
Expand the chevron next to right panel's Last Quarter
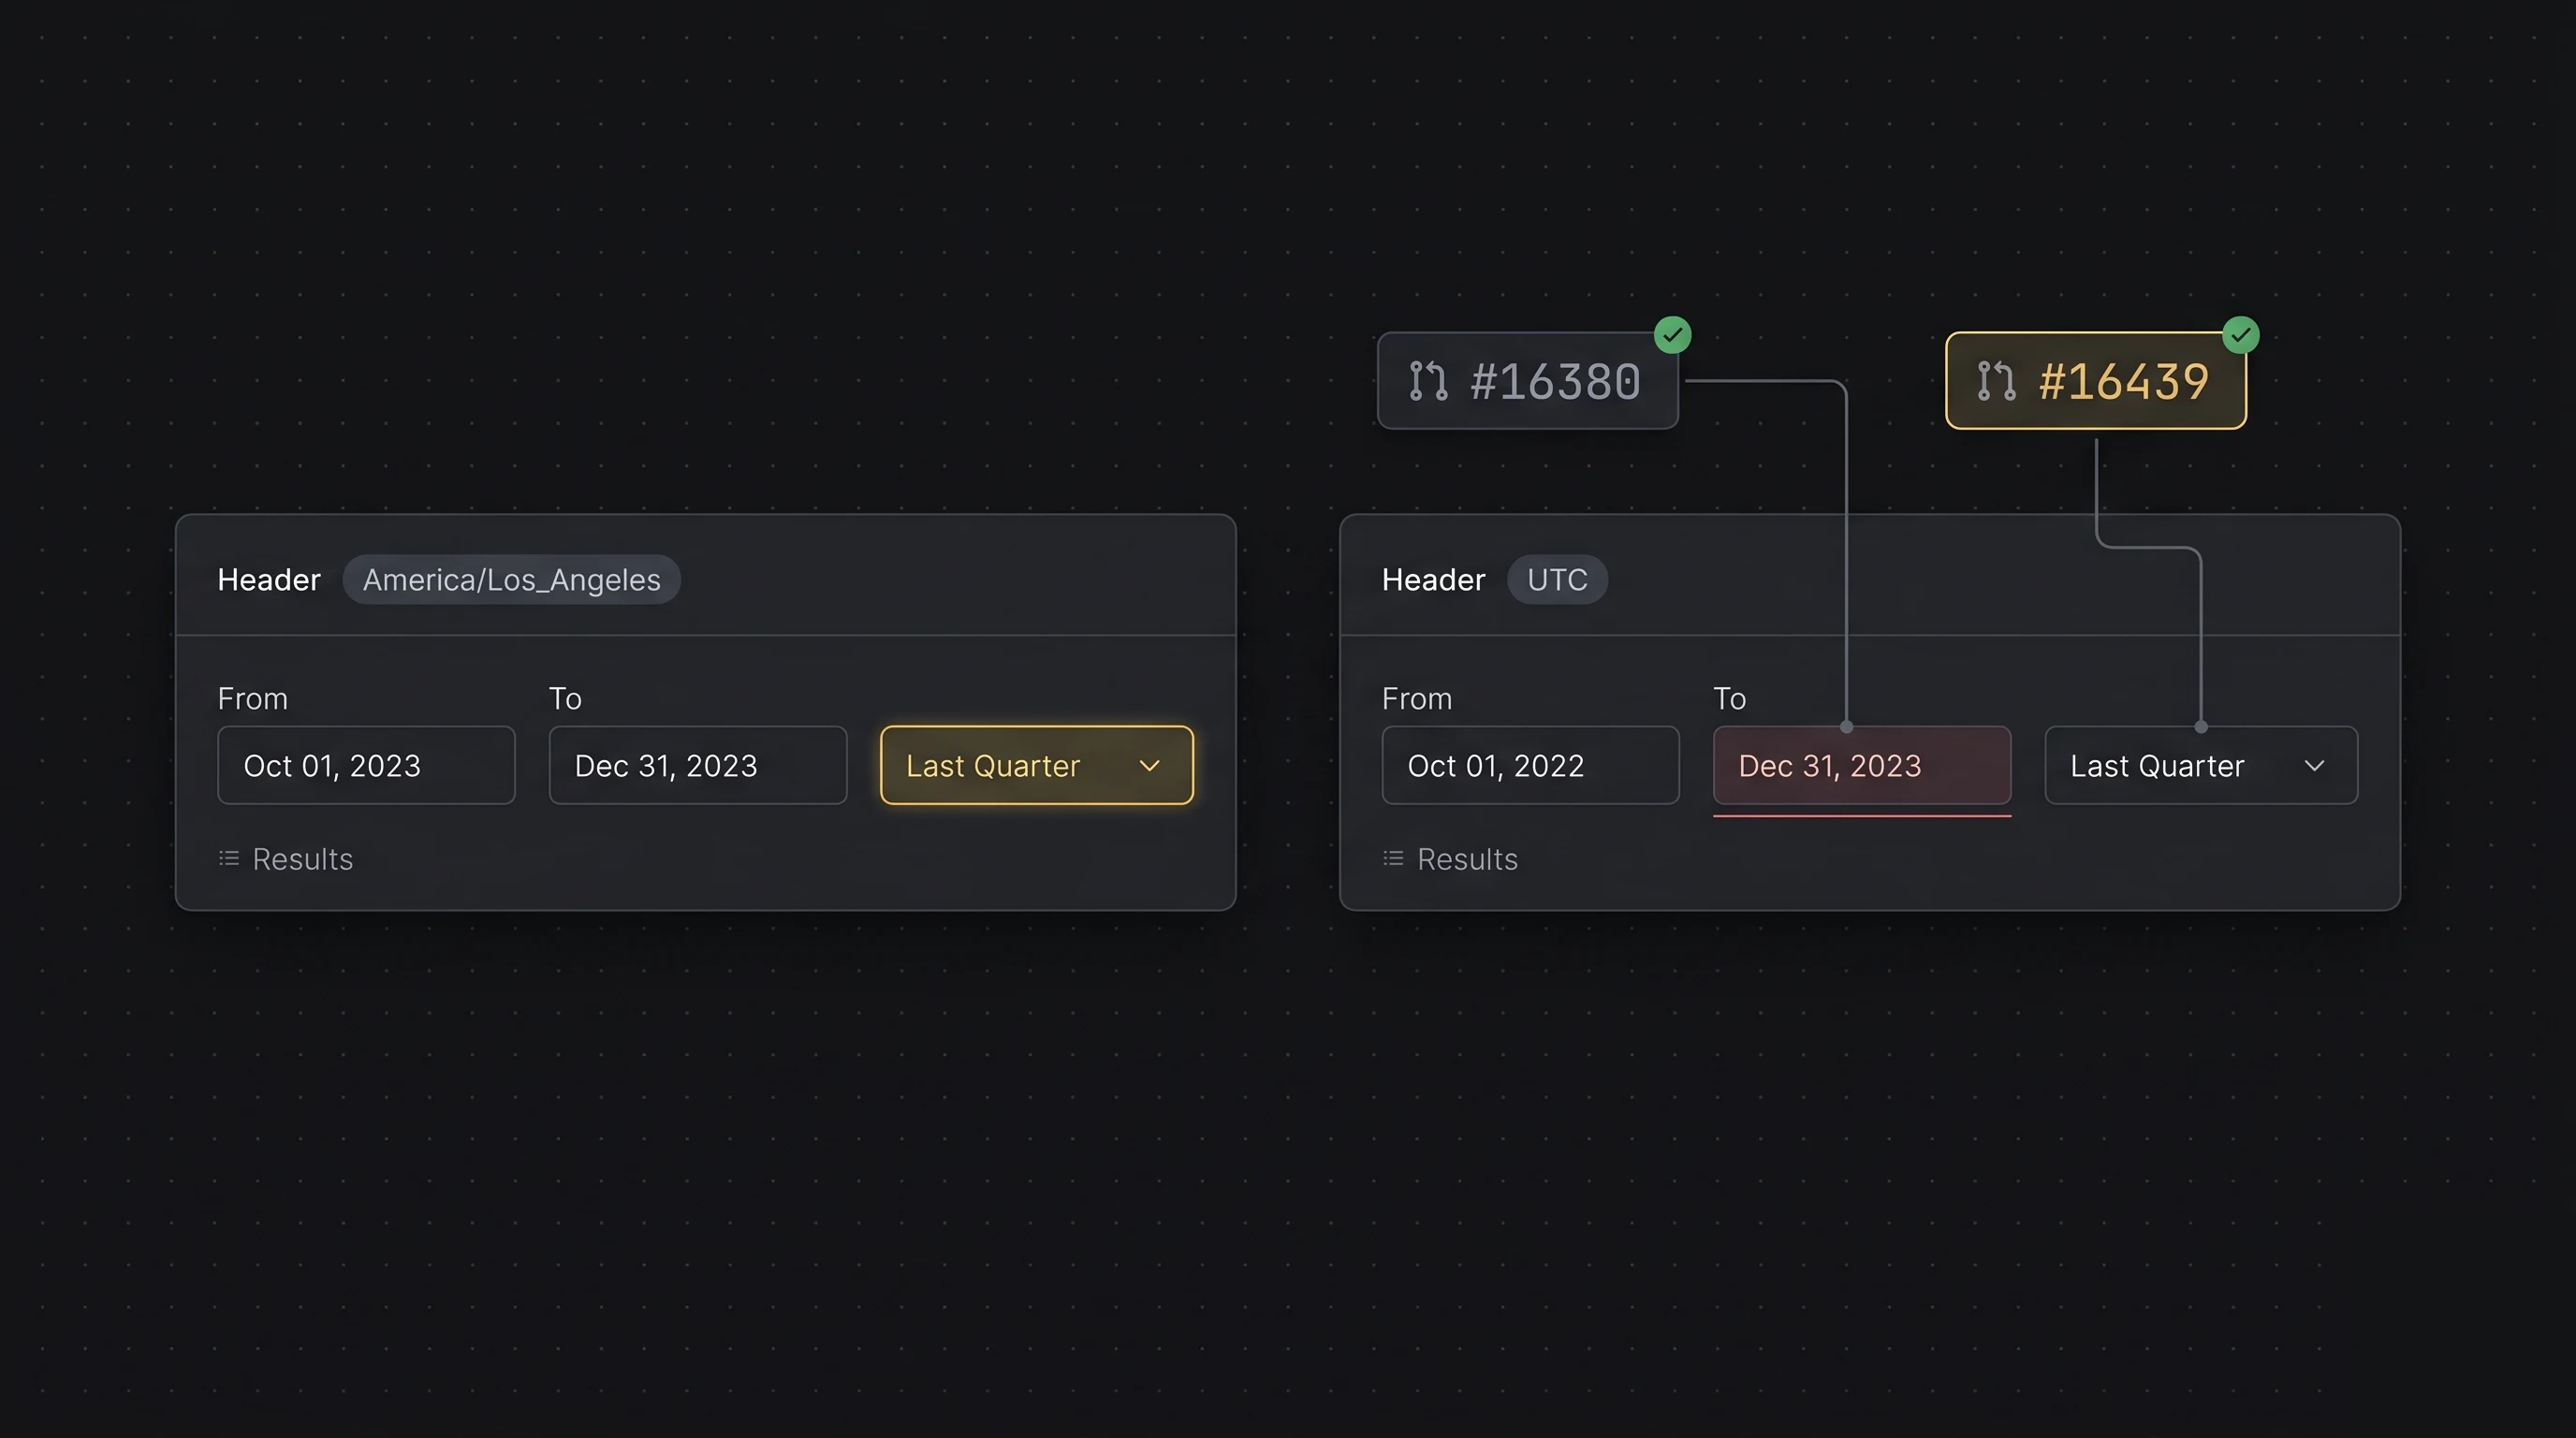pos(2316,766)
